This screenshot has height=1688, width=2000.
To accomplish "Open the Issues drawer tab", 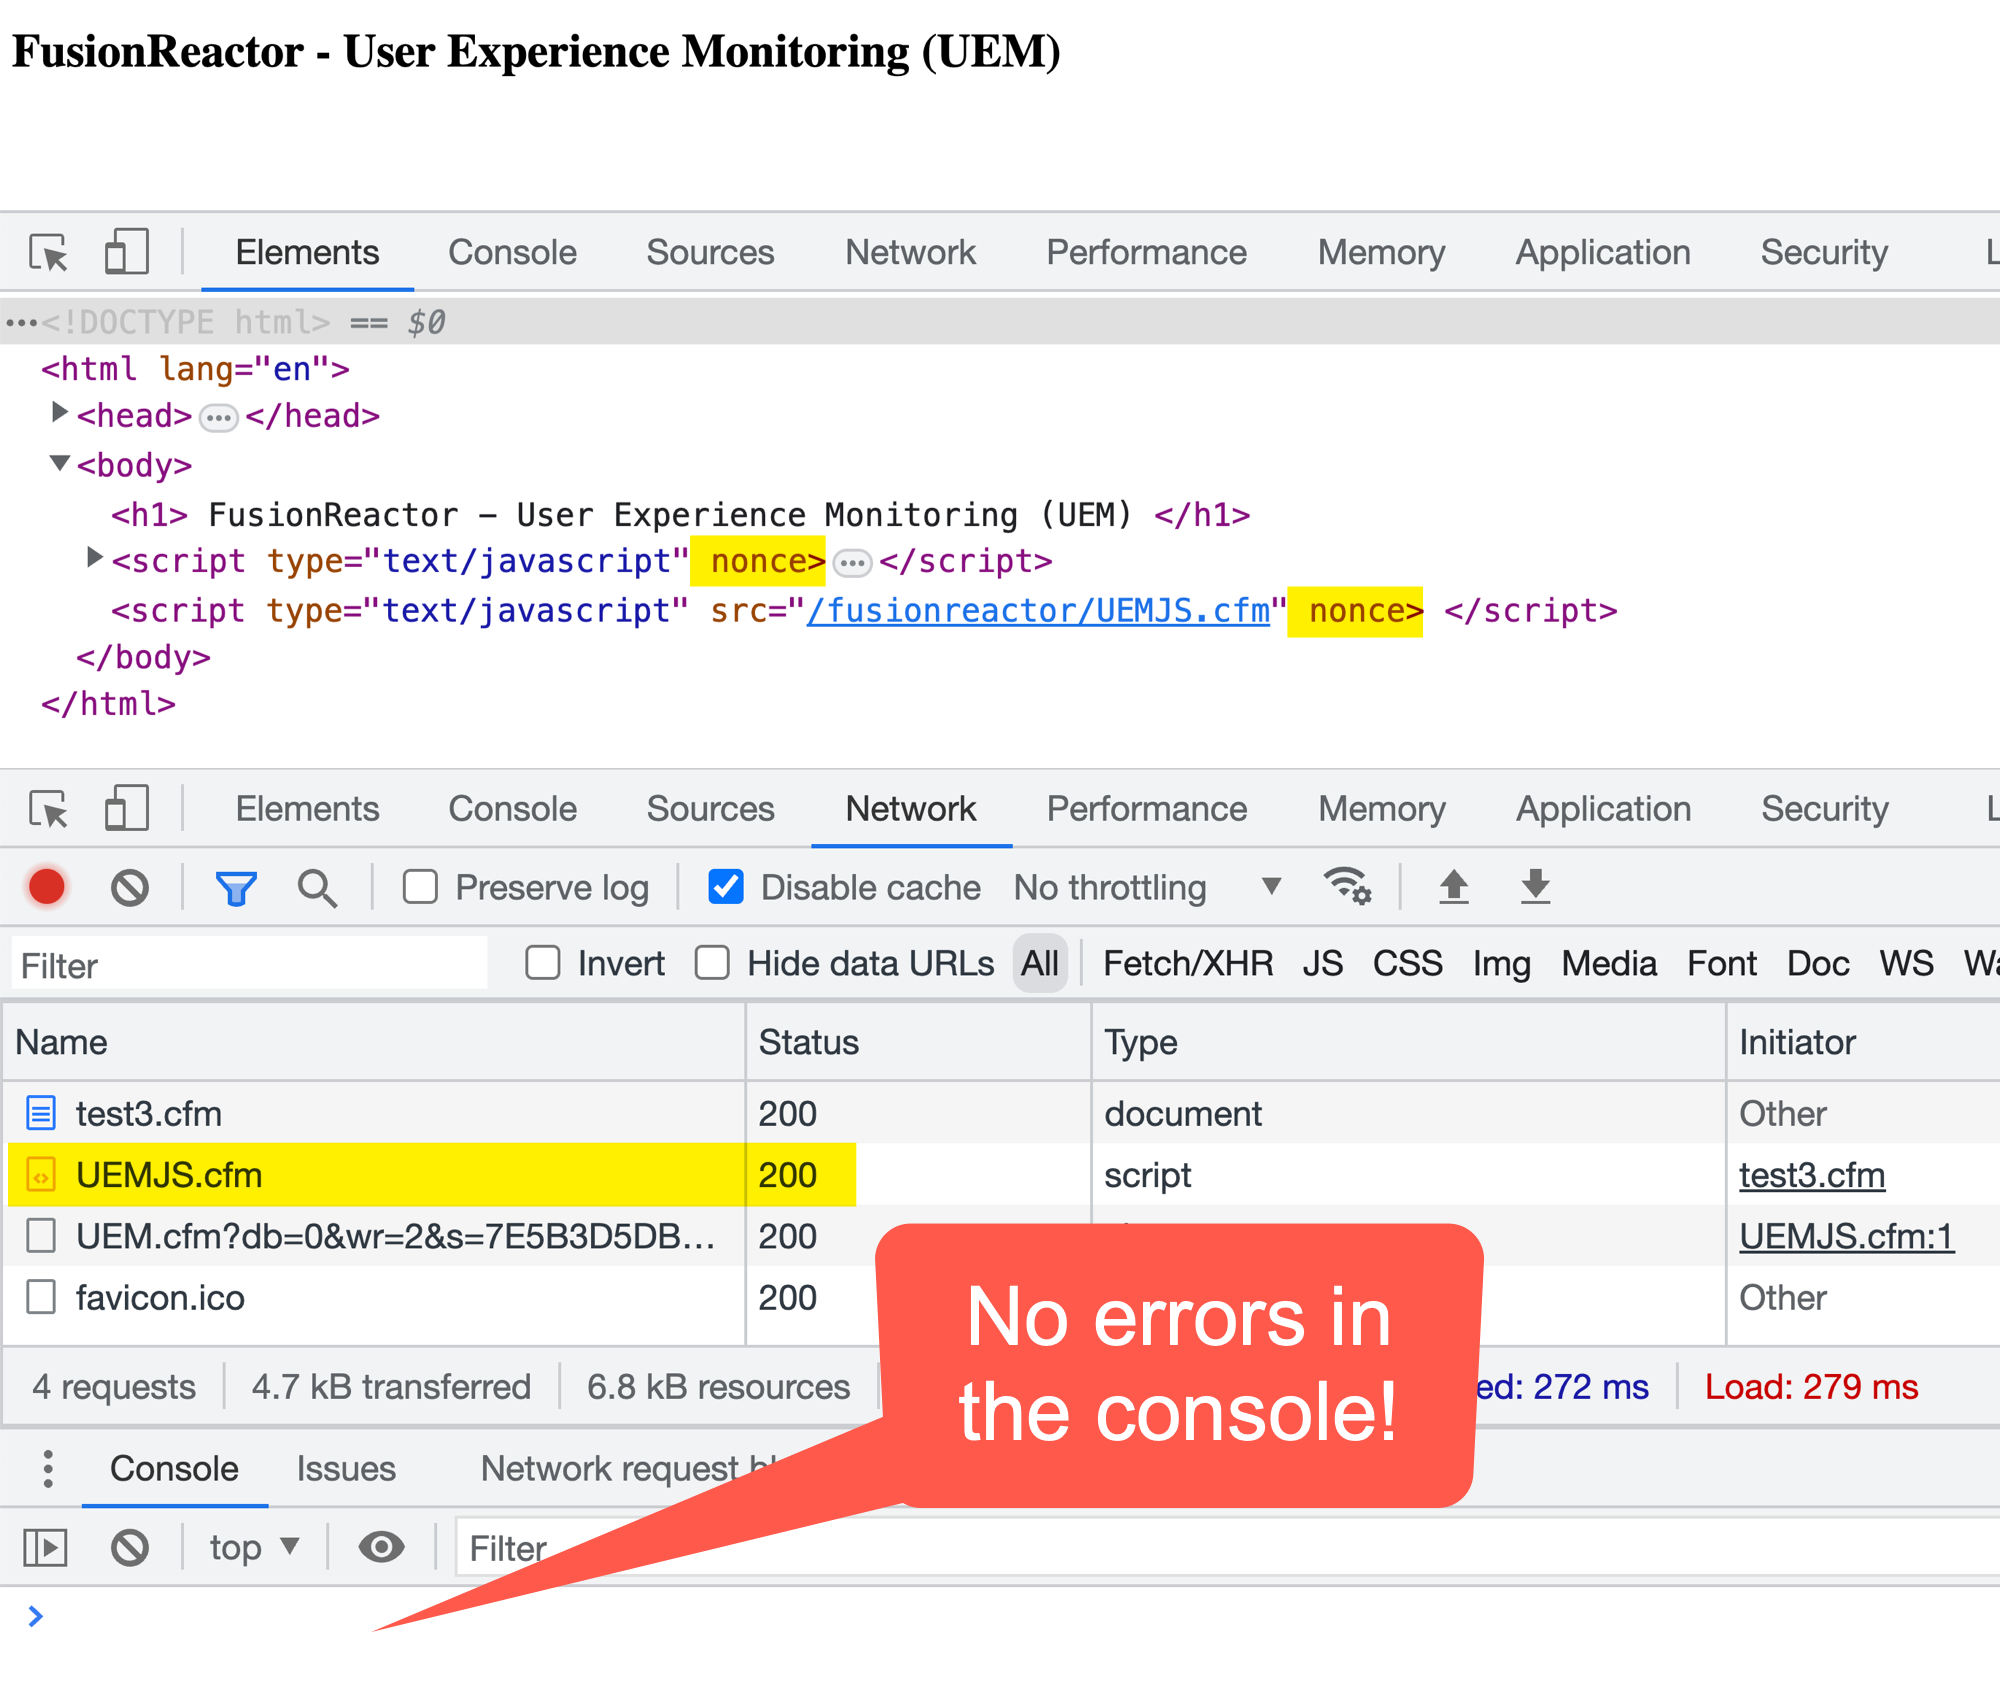I will click(x=346, y=1468).
